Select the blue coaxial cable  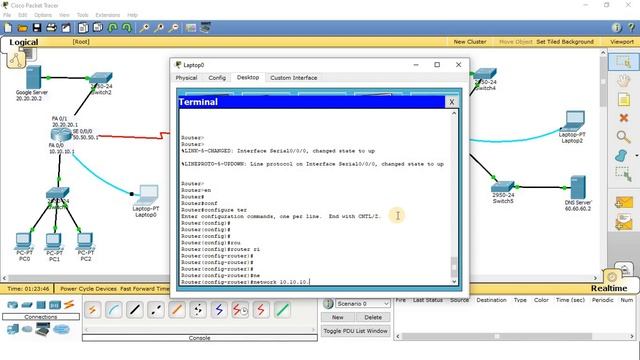(219, 310)
